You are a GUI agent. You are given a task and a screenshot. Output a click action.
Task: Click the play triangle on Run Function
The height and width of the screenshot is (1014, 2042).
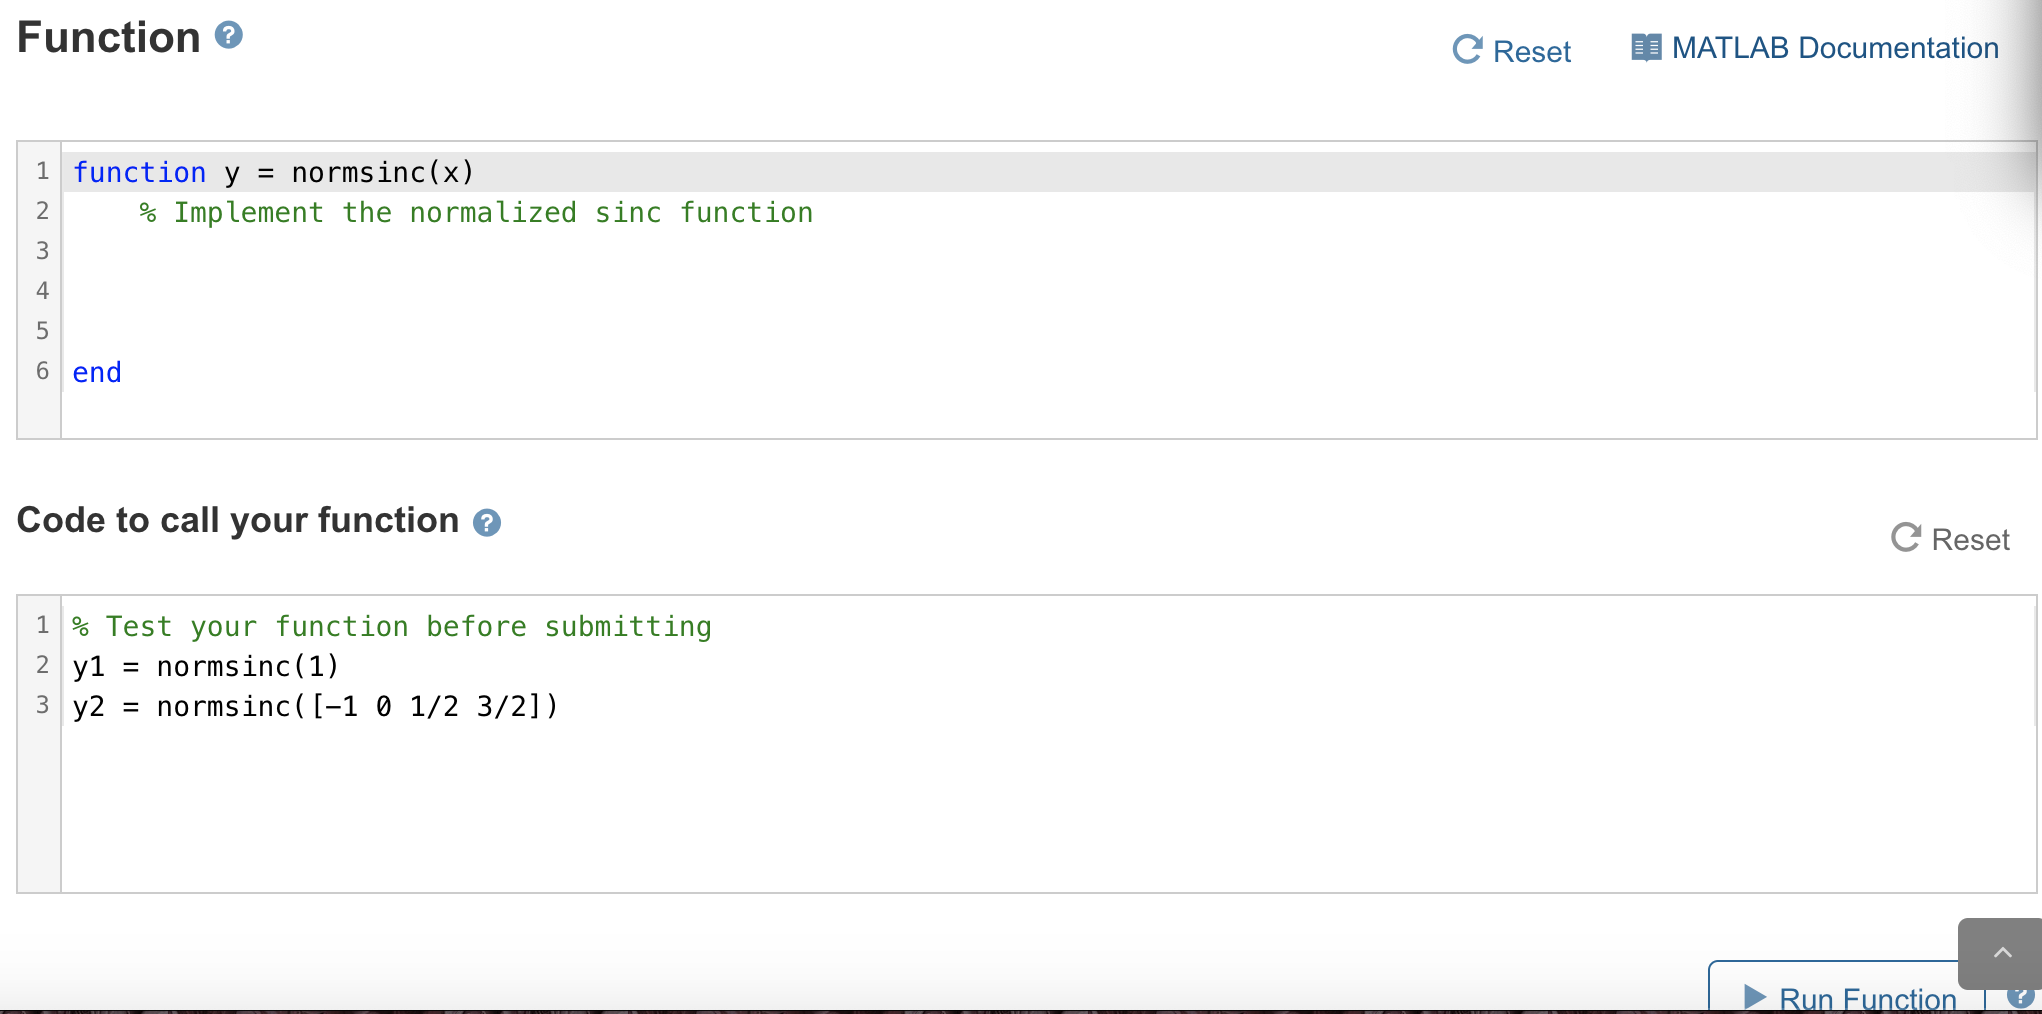pyautogui.click(x=1755, y=997)
